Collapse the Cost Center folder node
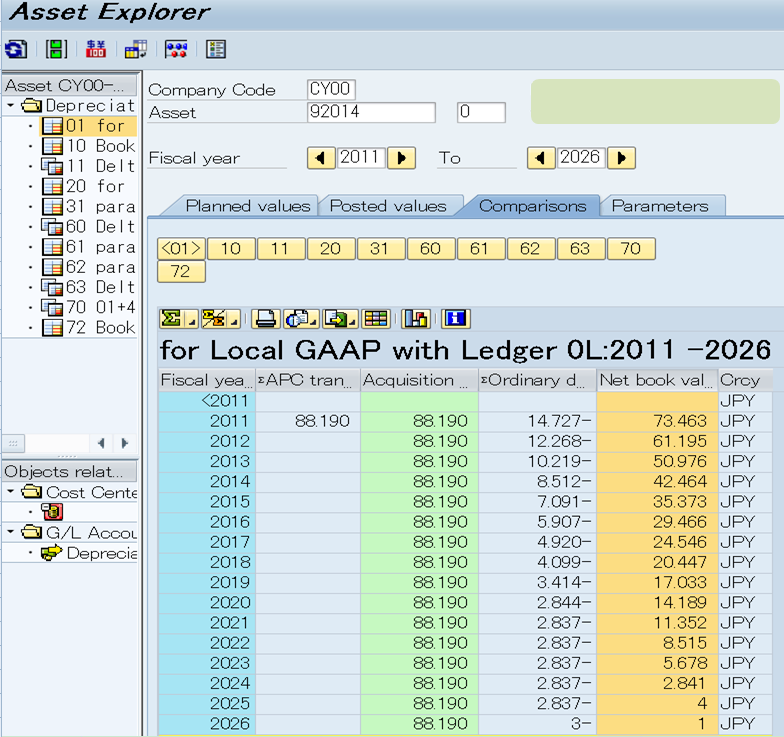 tap(10, 492)
